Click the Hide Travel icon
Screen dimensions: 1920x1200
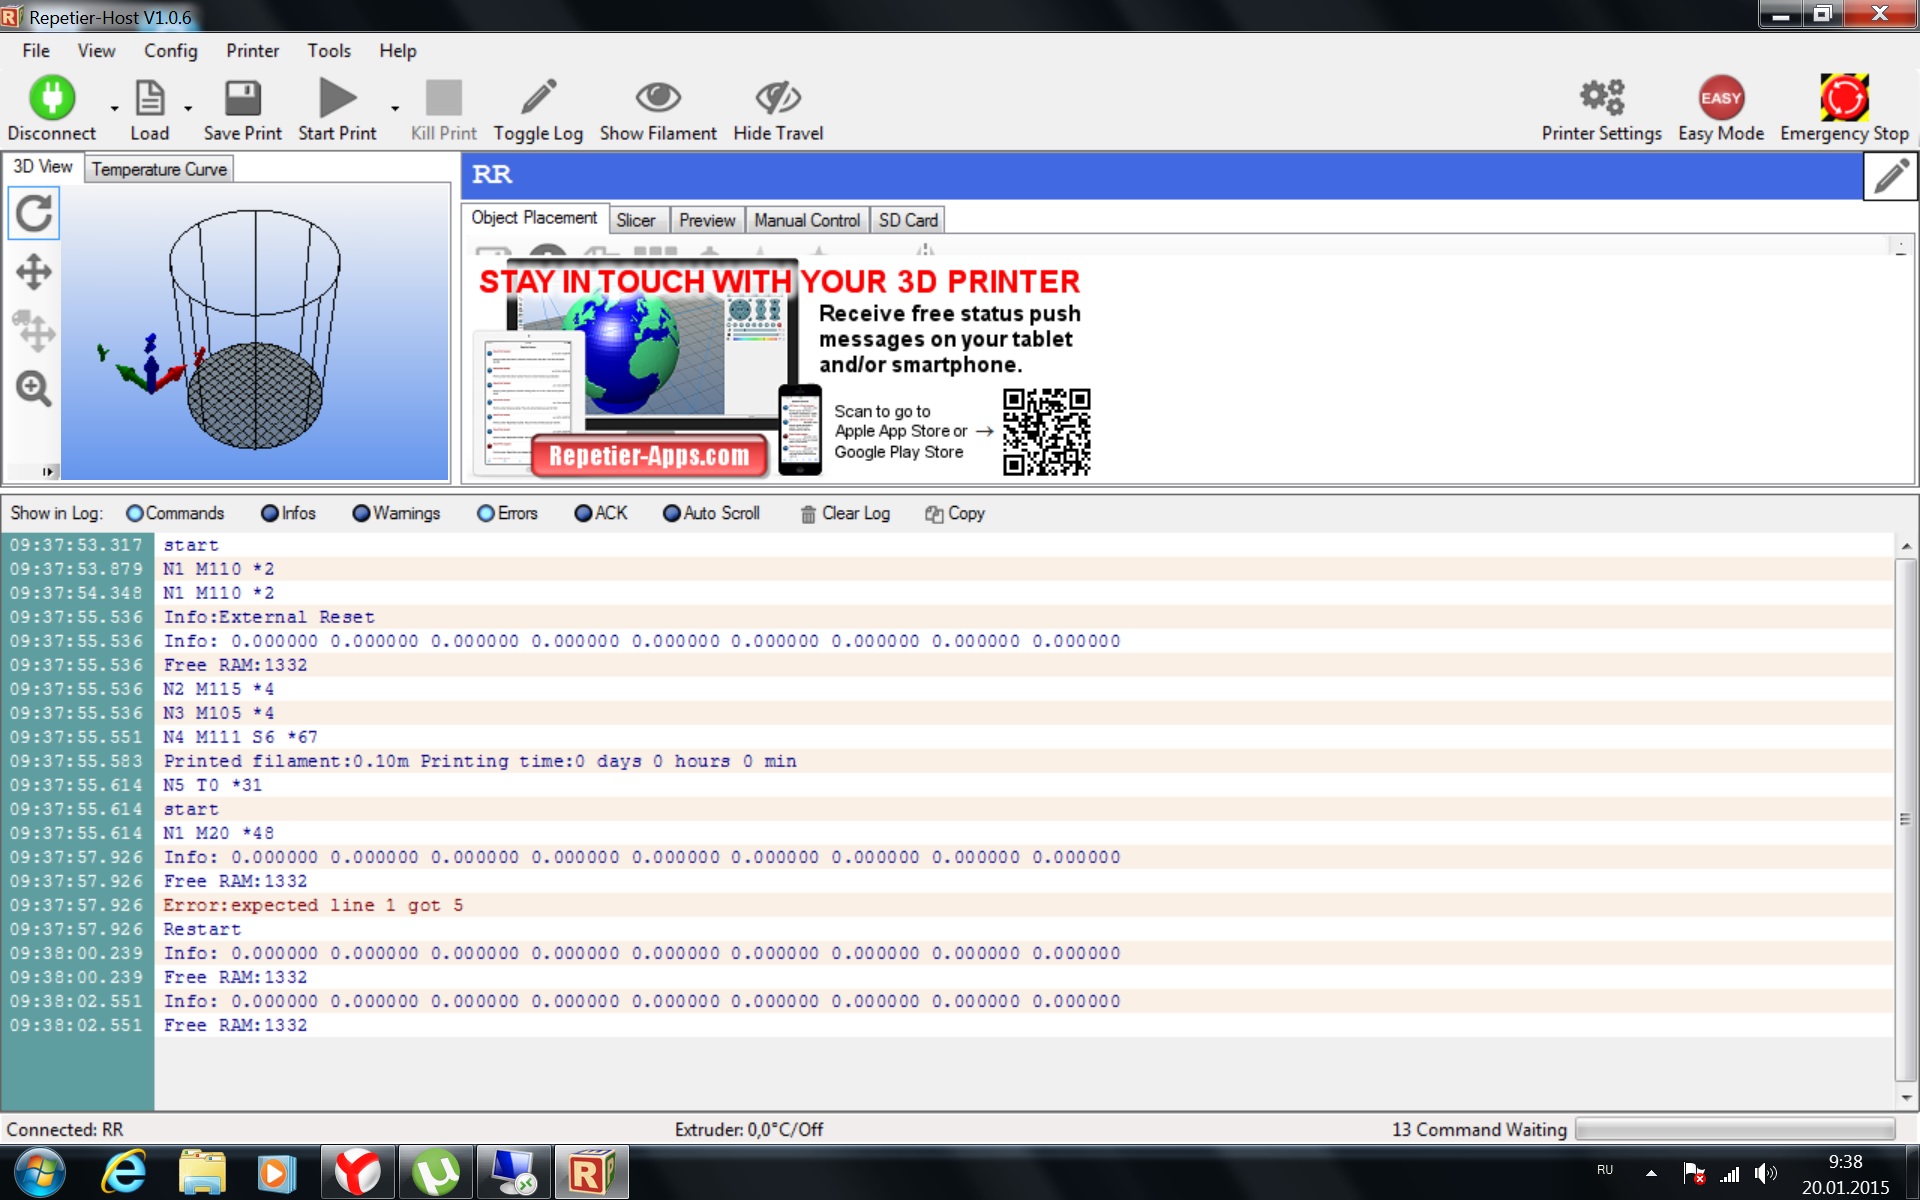[778, 99]
